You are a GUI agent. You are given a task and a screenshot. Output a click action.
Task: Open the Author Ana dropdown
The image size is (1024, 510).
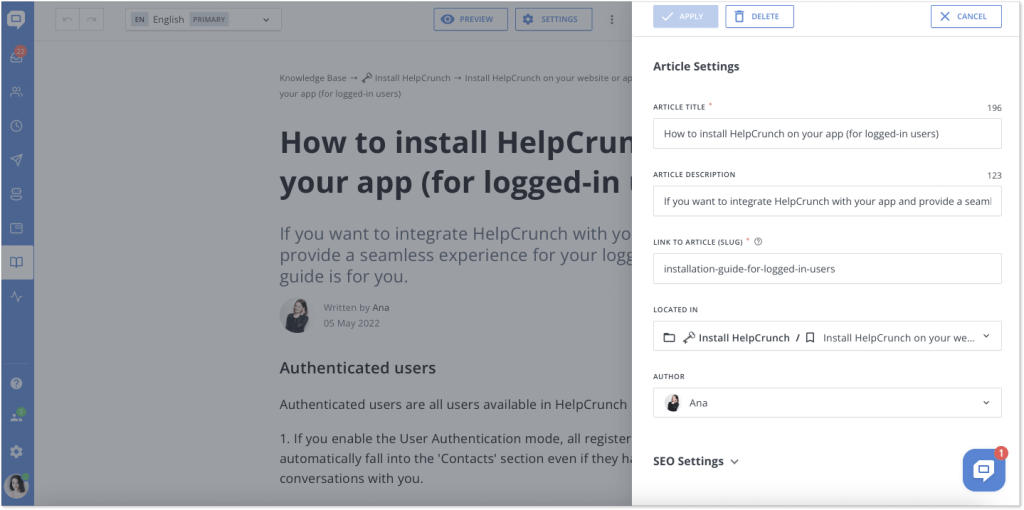827,403
